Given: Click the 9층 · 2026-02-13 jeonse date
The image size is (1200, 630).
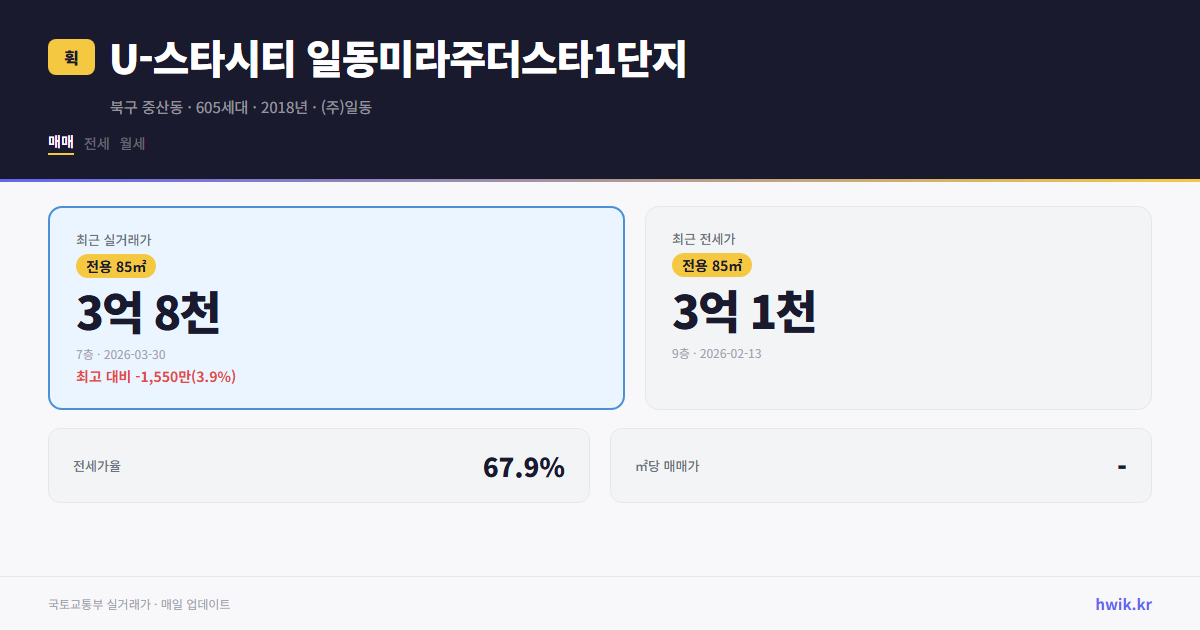Looking at the screenshot, I should pyautogui.click(x=716, y=353).
